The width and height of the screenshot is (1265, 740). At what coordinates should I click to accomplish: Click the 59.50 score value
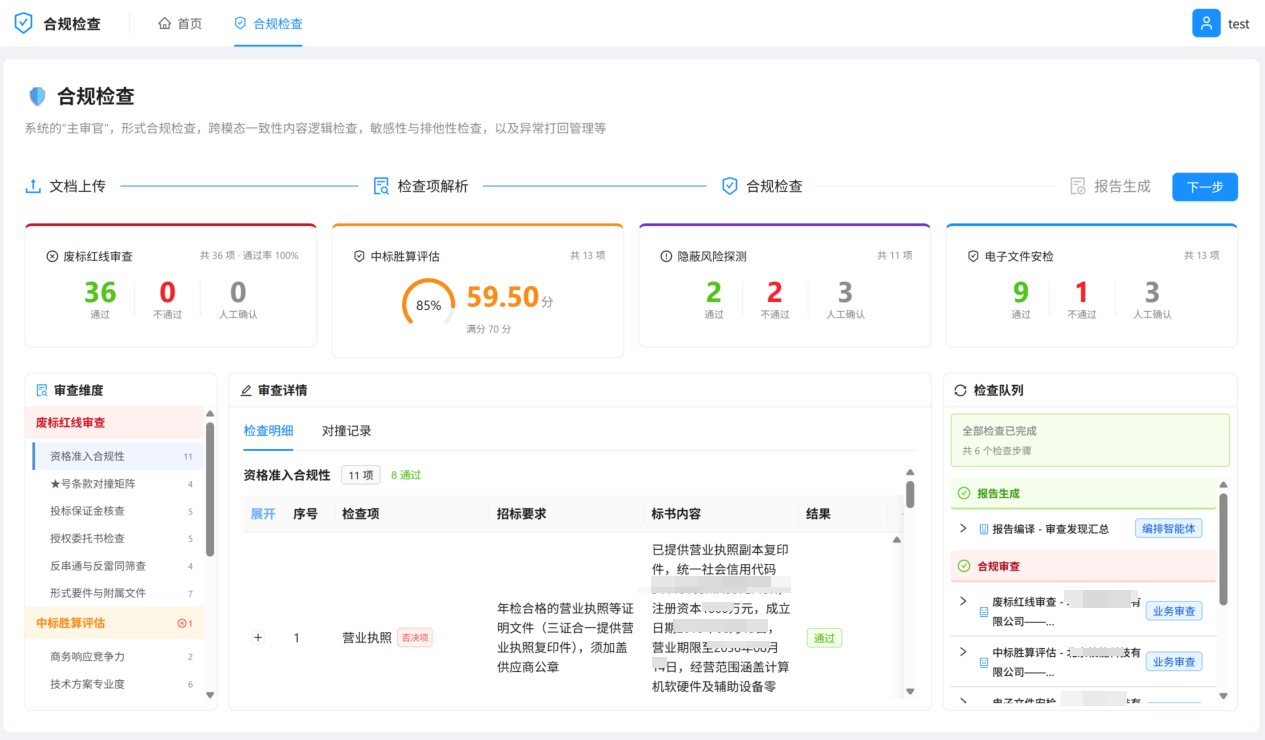click(x=503, y=296)
